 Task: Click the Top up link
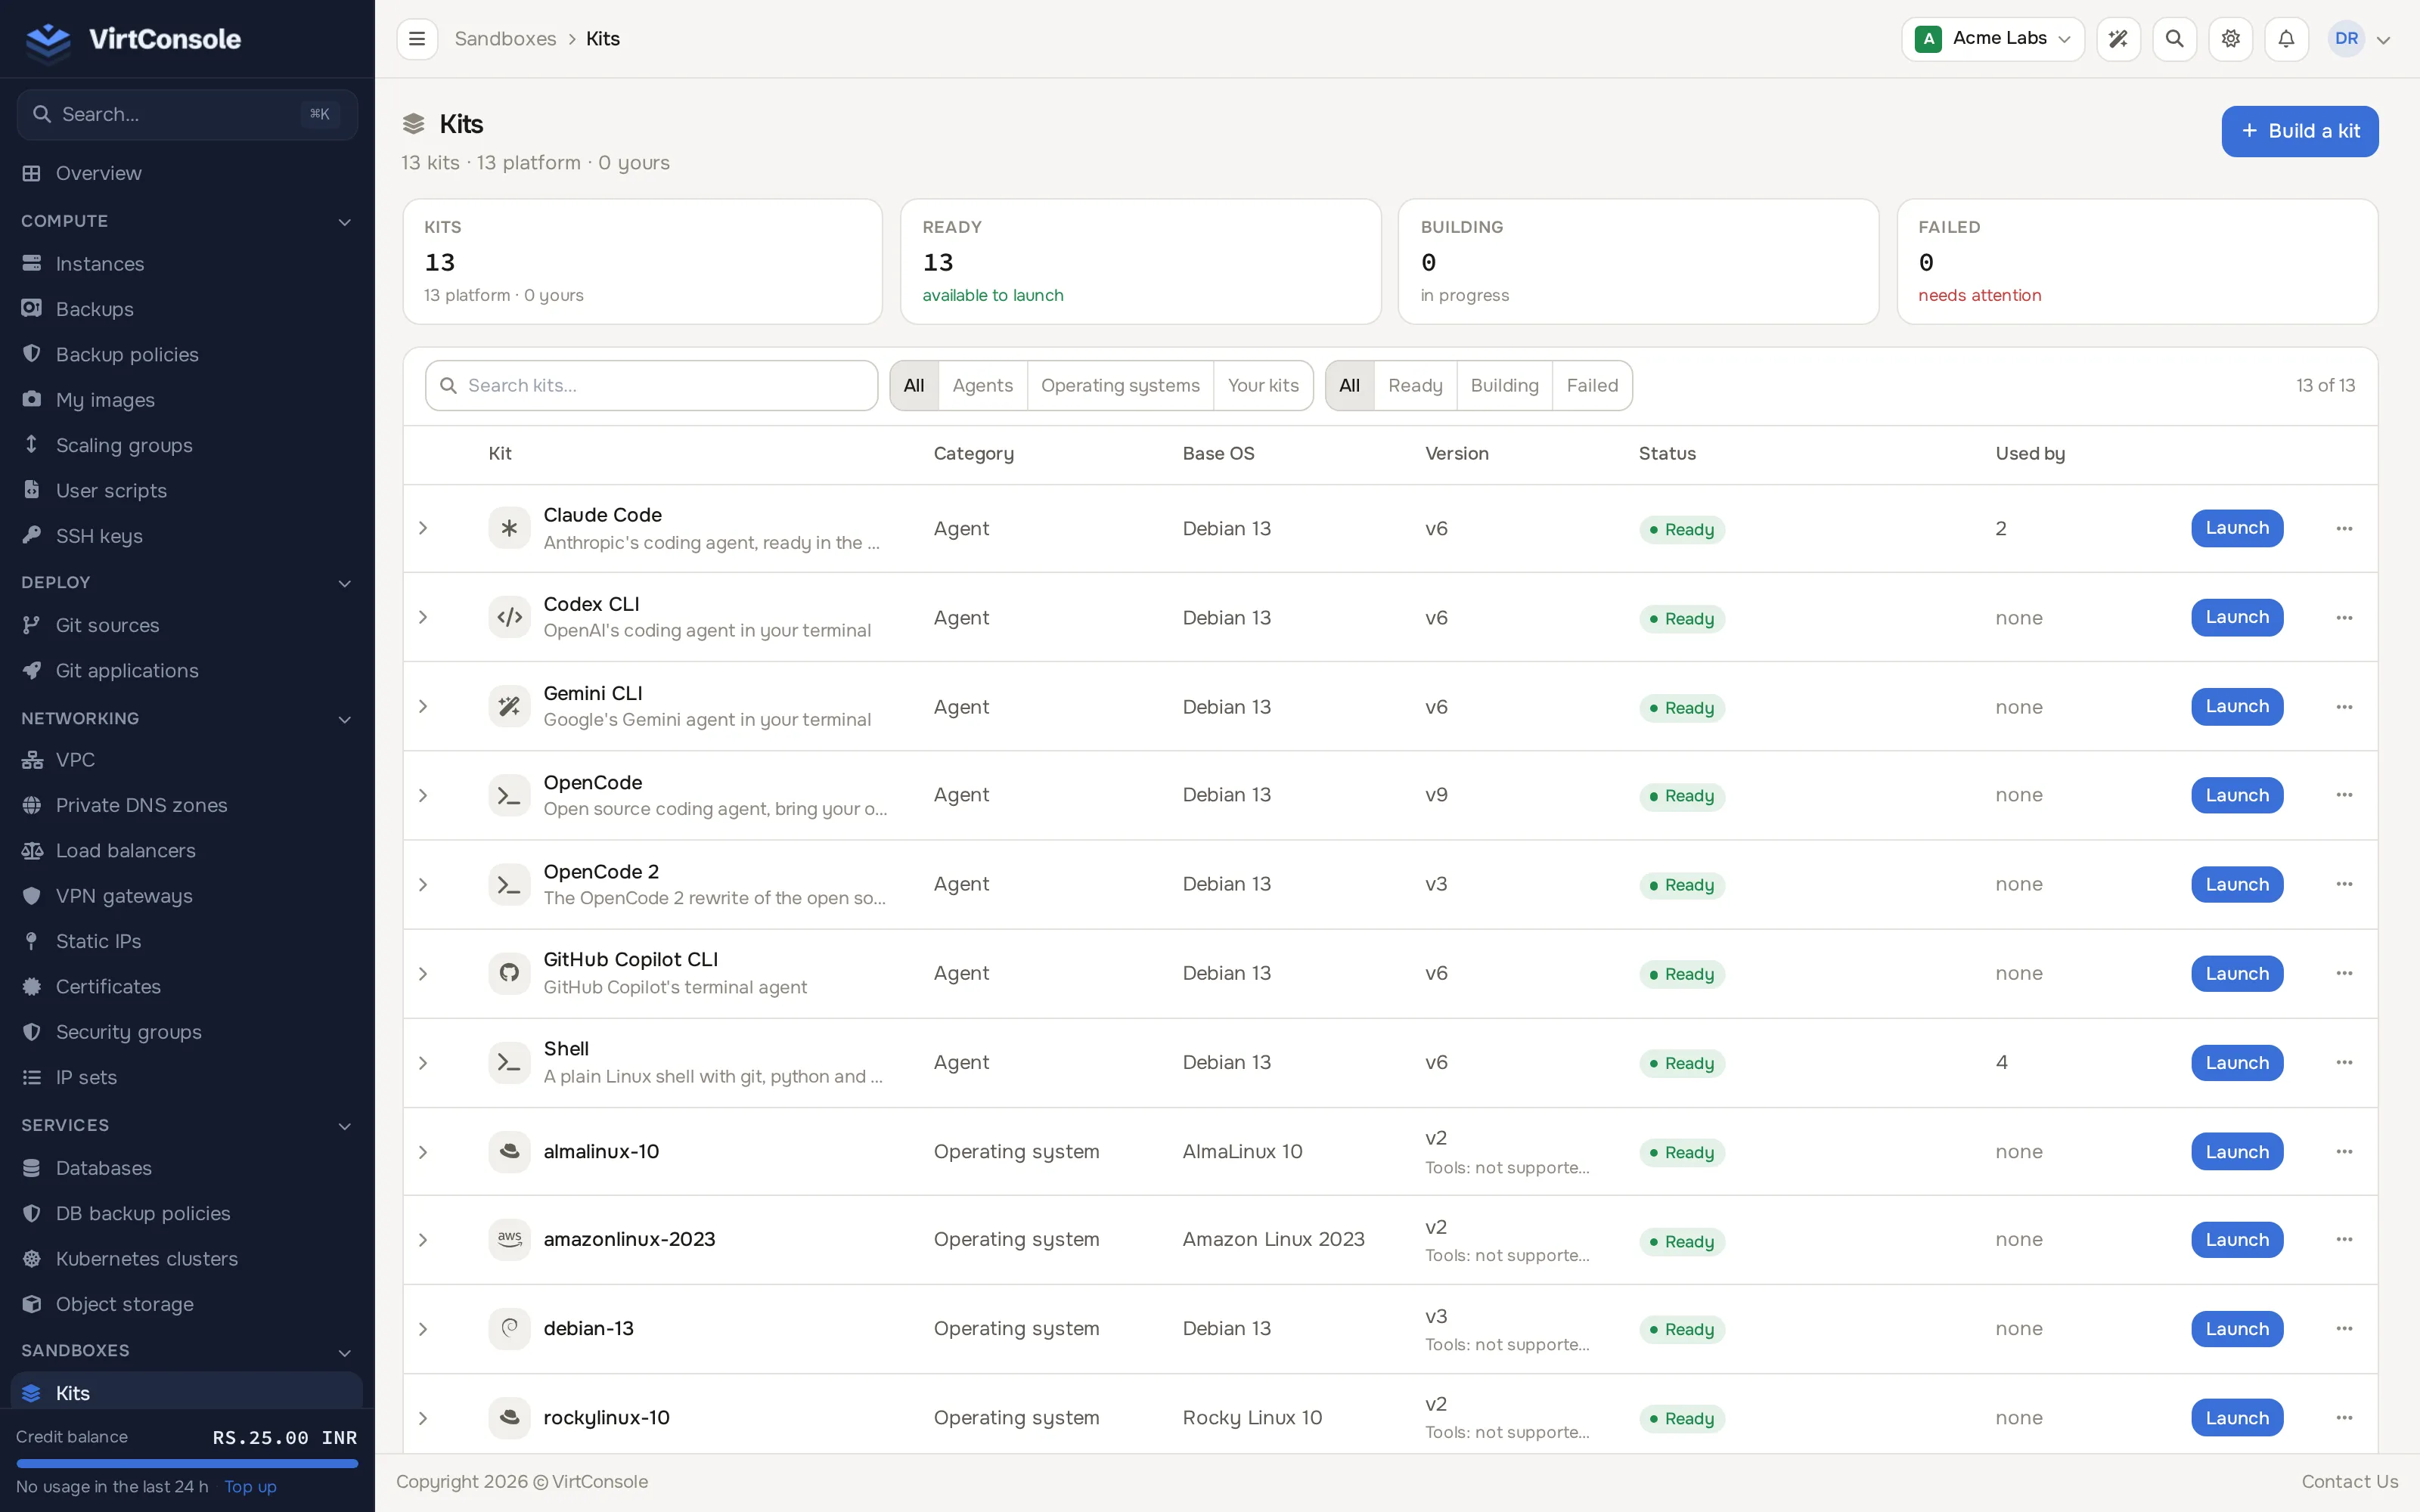[x=250, y=1487]
